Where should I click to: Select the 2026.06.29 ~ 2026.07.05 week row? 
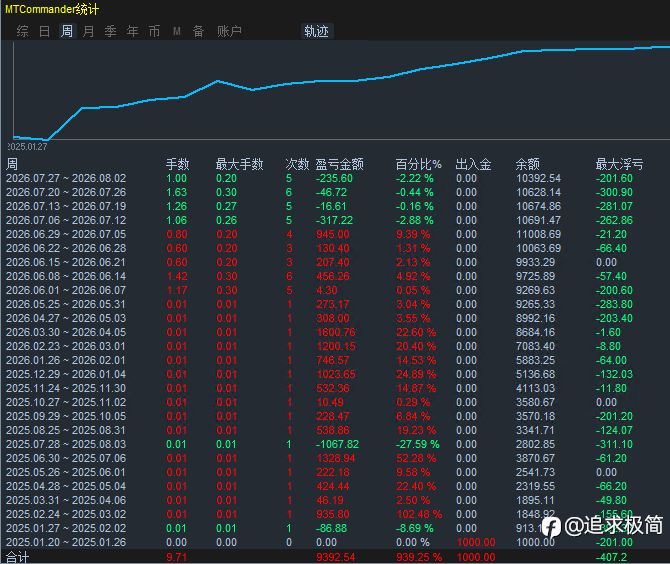pyautogui.click(x=335, y=234)
